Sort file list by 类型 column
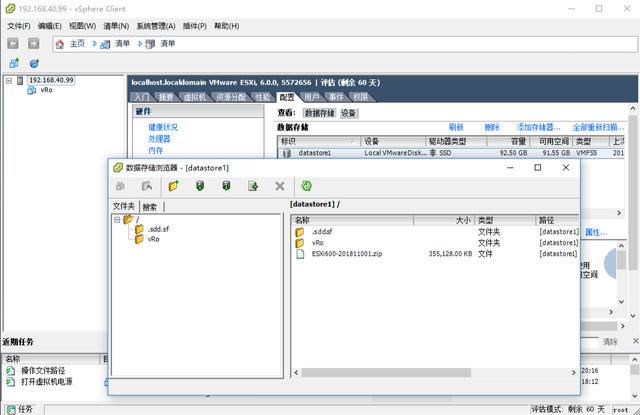This screenshot has height=415, width=640. (505, 220)
